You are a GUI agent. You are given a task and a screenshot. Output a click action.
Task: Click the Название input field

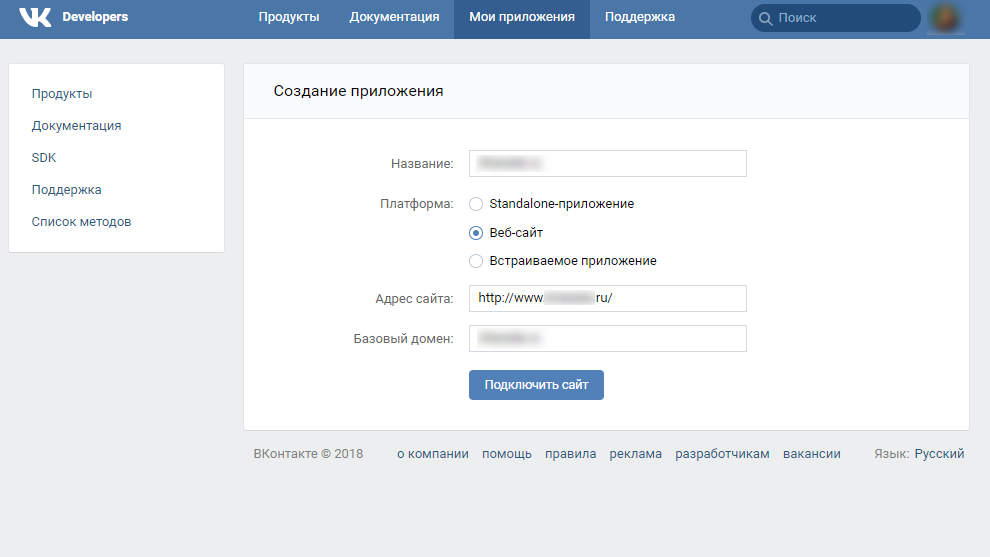click(x=608, y=163)
